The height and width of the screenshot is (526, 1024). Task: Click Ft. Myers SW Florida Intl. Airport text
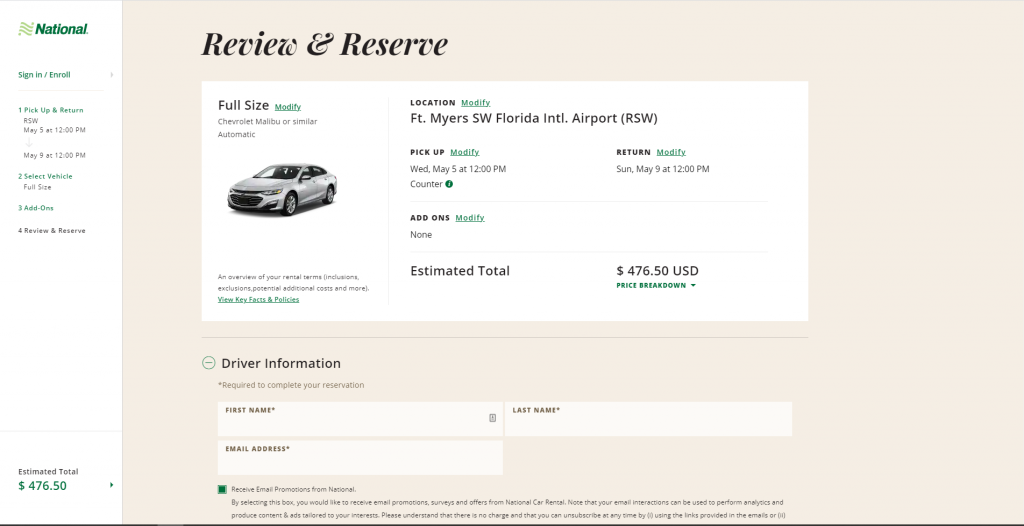click(534, 118)
